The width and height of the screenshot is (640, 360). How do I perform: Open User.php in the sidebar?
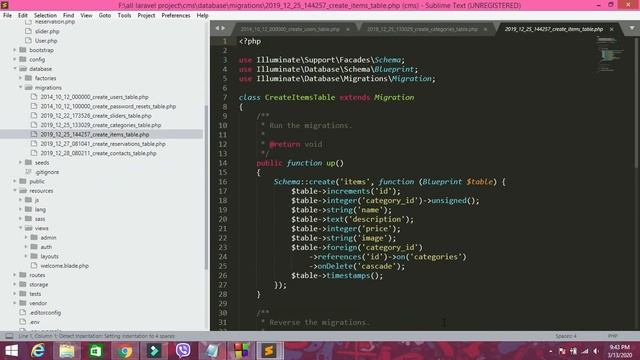[46, 40]
